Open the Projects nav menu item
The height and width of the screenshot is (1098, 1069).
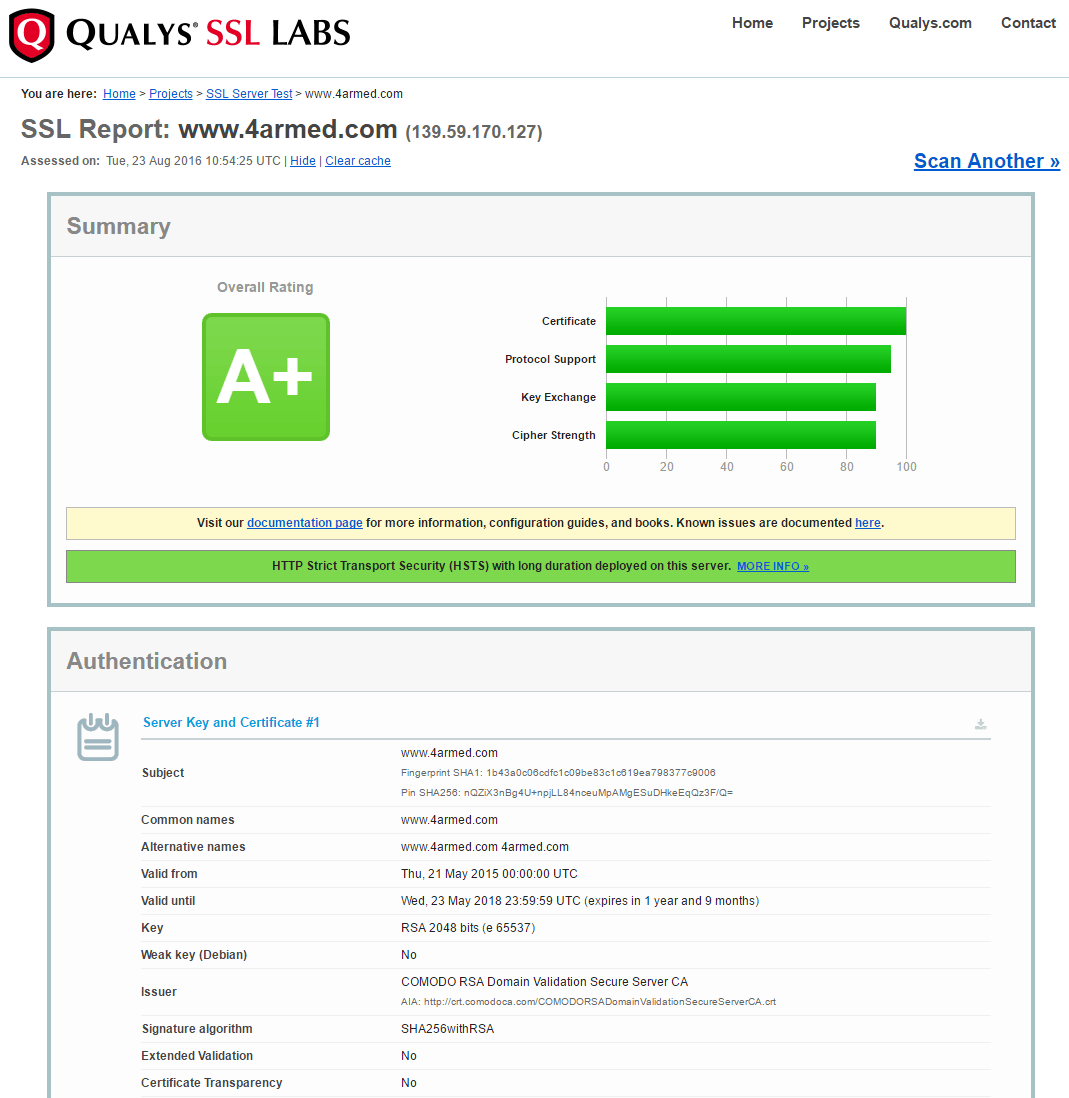click(830, 23)
